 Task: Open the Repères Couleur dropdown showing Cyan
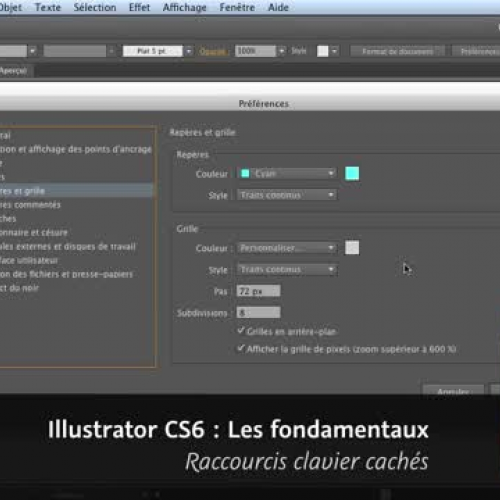pyautogui.click(x=287, y=173)
